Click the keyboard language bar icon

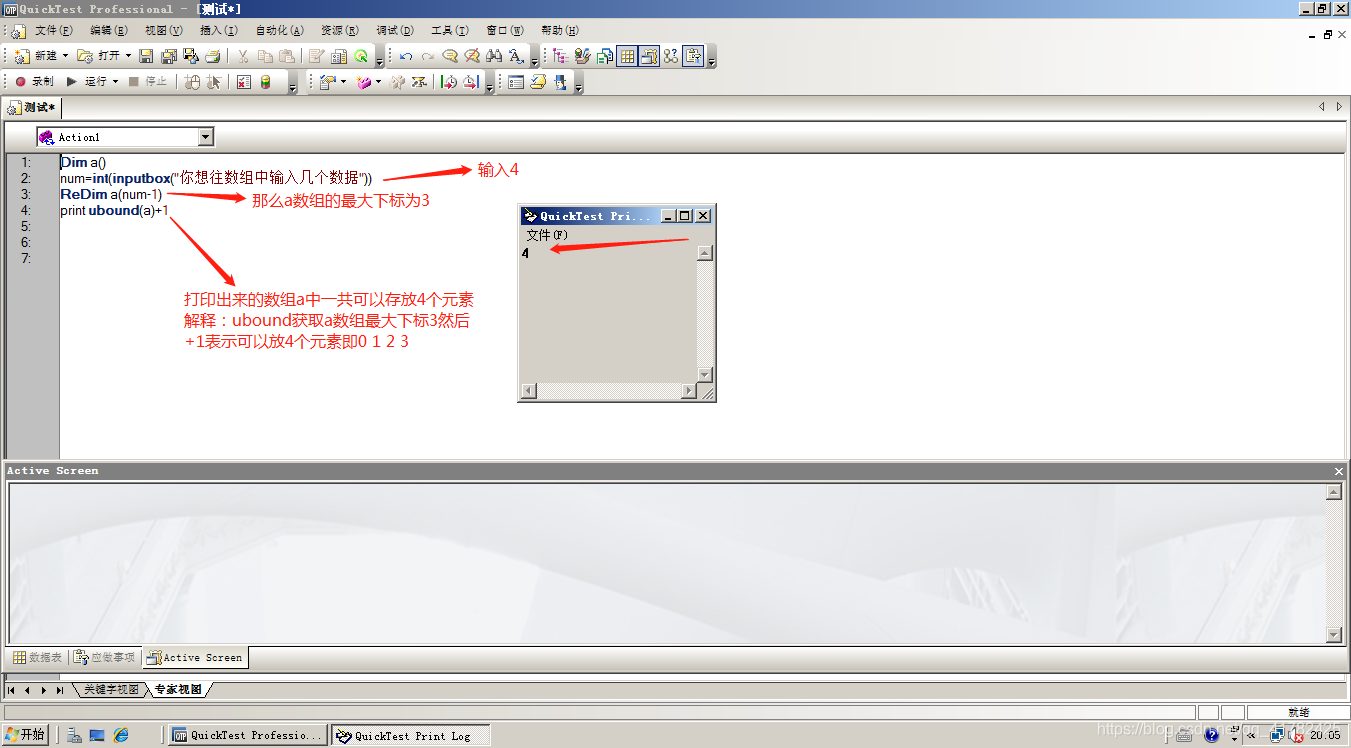click(1184, 735)
